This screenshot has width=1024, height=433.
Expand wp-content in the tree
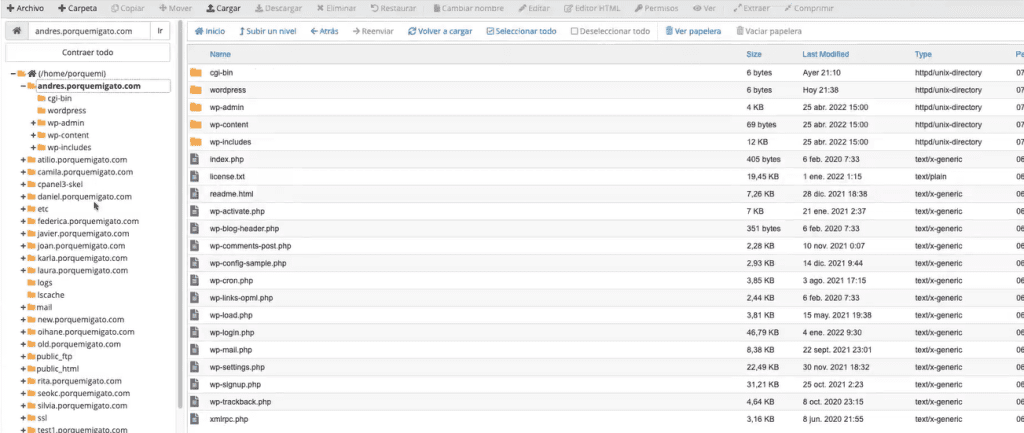pyautogui.click(x=33, y=135)
